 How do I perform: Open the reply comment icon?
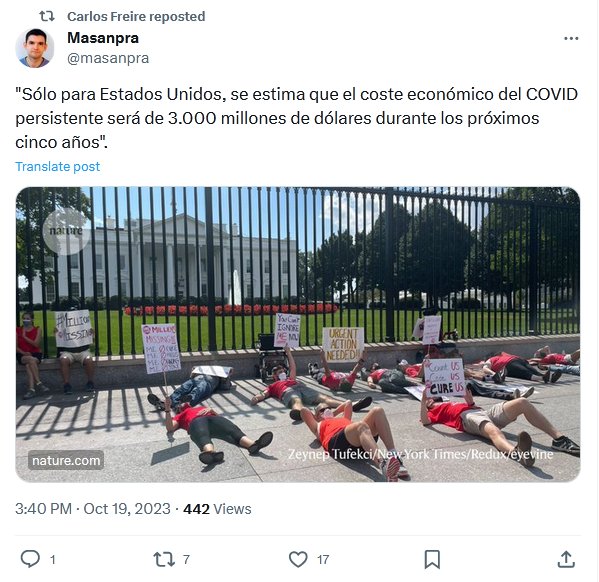pos(30,559)
